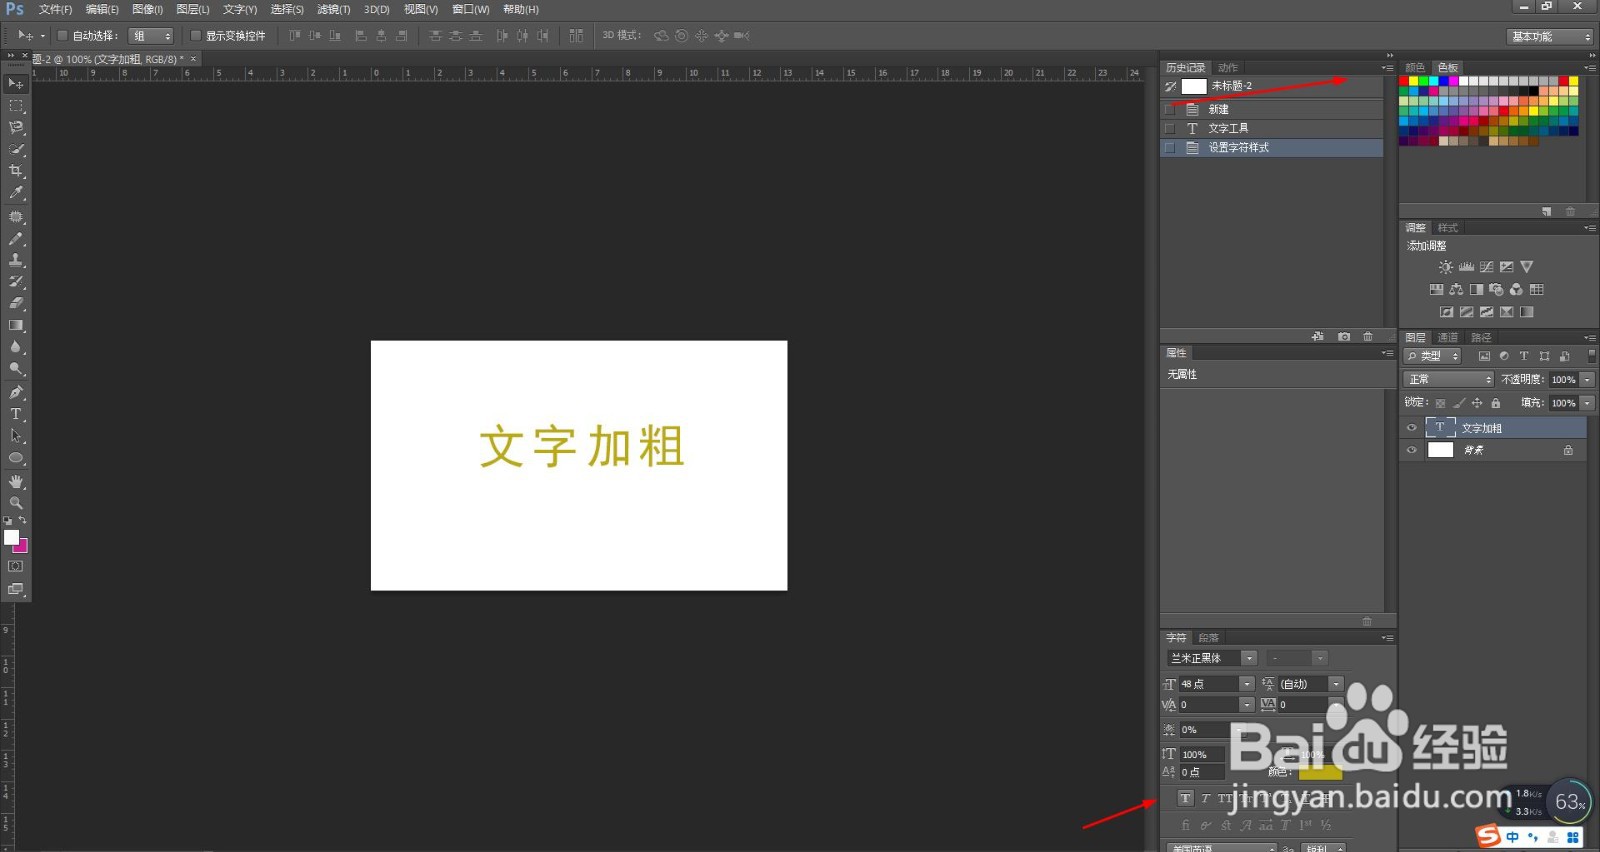The height and width of the screenshot is (852, 1600).
Task: Select the Gradient tool
Action: [x=16, y=325]
